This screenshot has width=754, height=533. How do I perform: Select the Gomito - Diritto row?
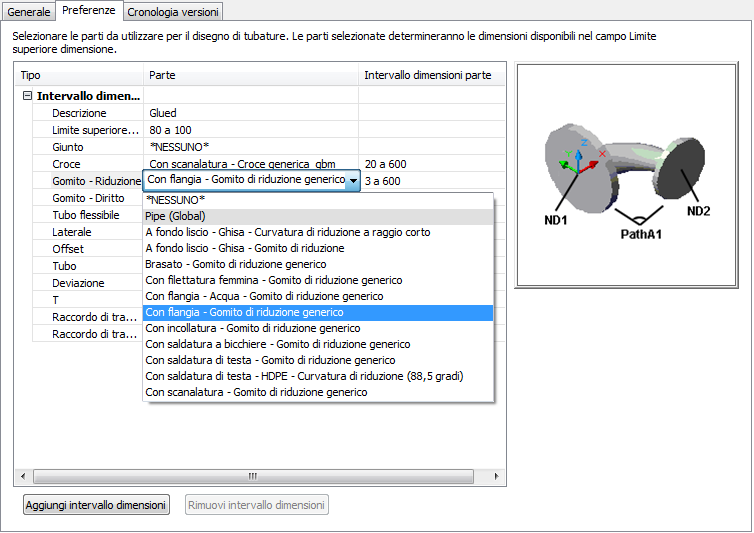click(x=88, y=198)
